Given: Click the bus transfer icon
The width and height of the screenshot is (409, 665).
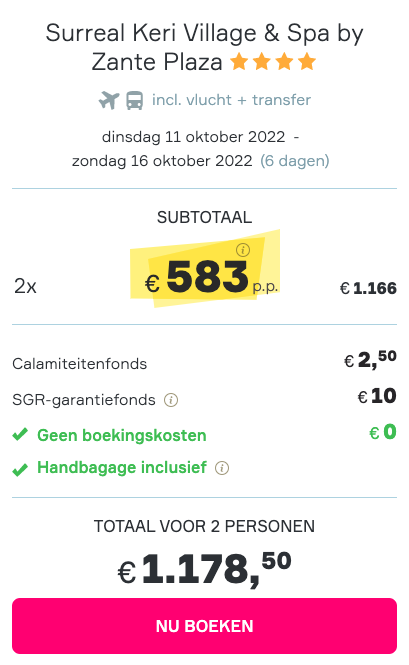Looking at the screenshot, I should pyautogui.click(x=134, y=101).
